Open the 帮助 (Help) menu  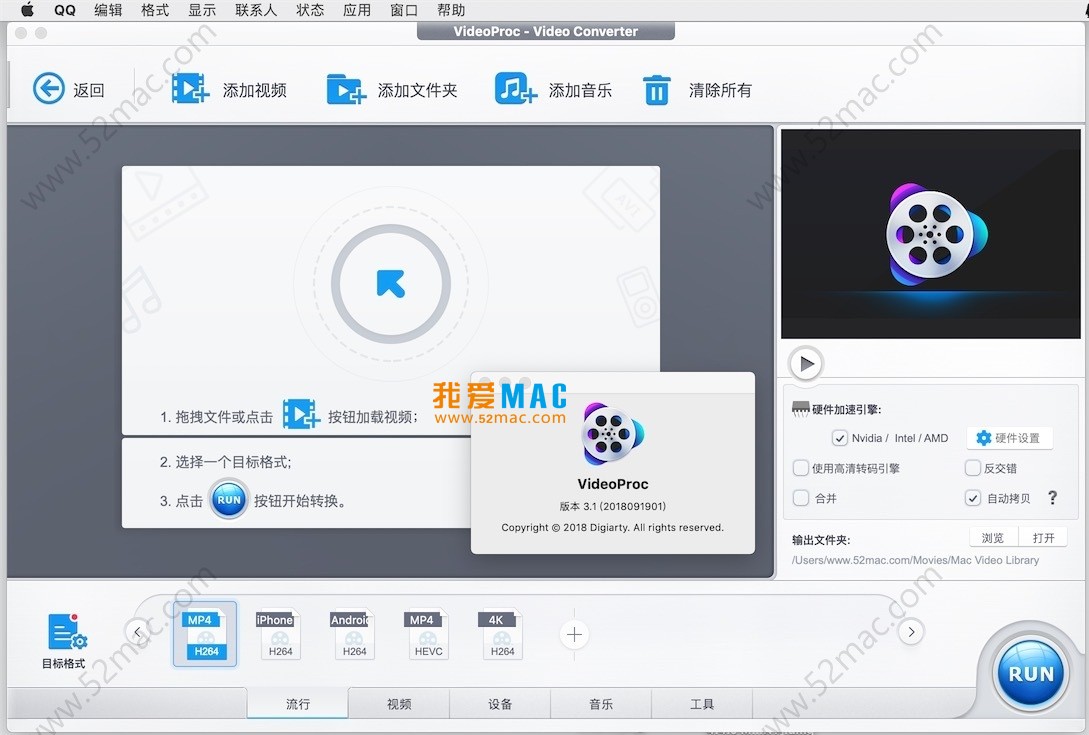tap(451, 10)
